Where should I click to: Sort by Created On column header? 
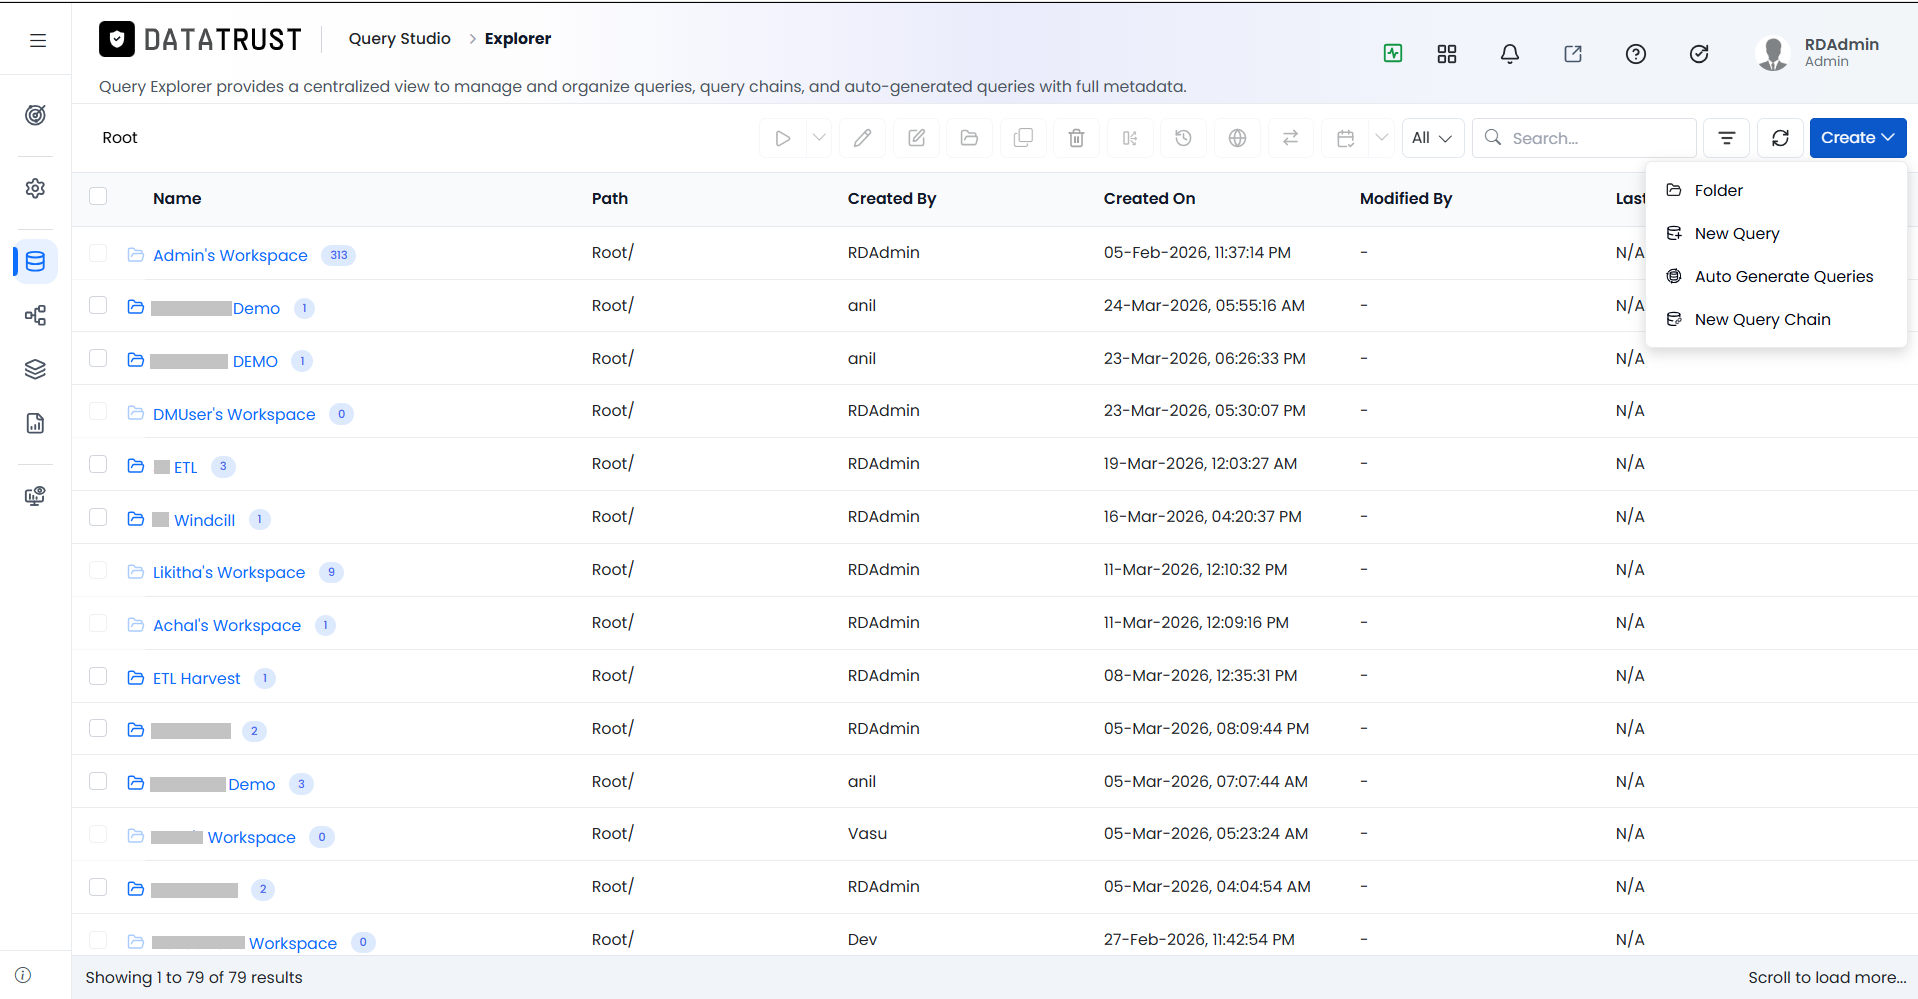click(1149, 198)
